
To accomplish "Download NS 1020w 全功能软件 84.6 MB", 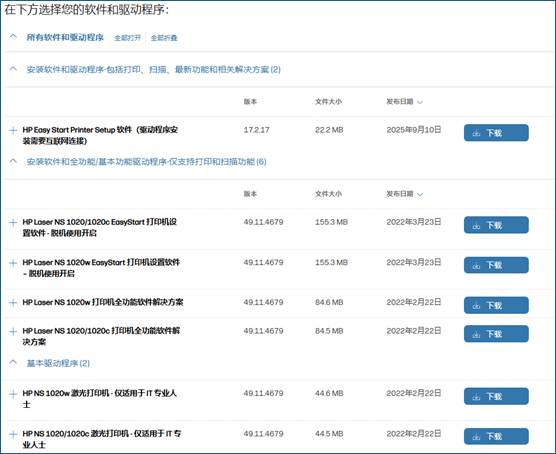I will (496, 305).
